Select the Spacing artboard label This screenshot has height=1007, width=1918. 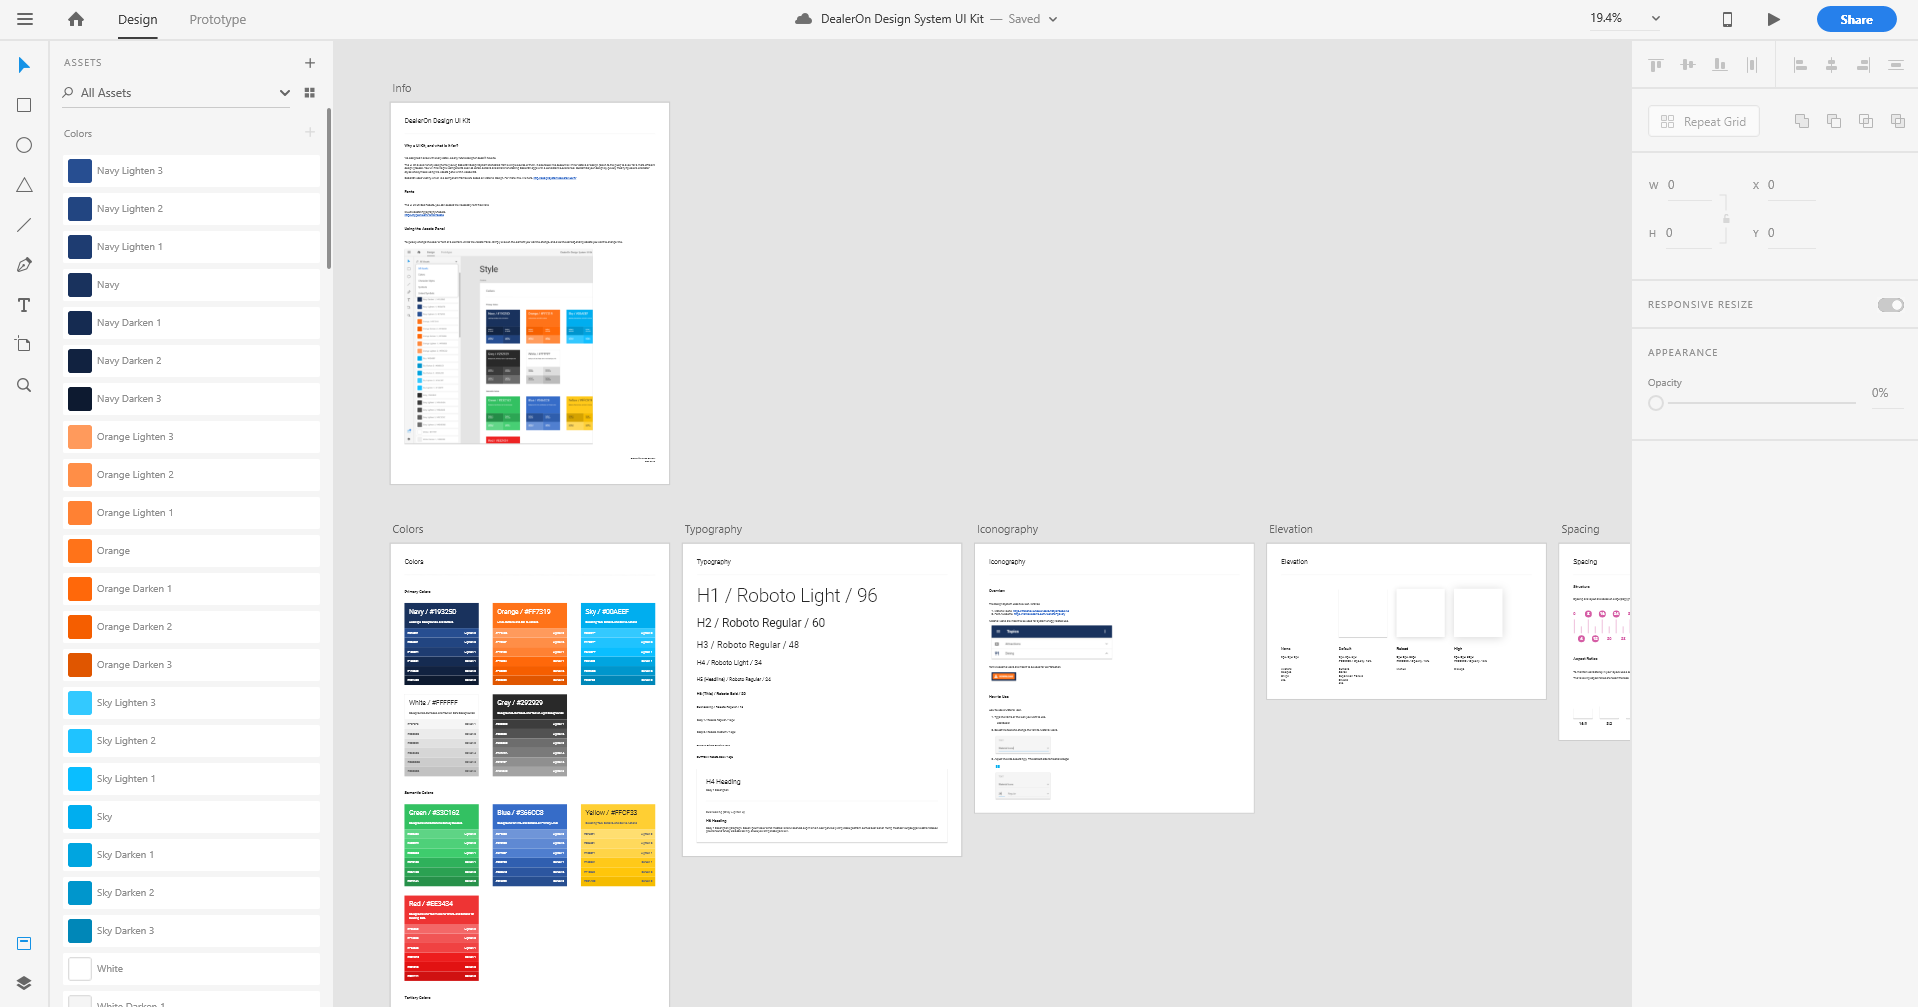tap(1580, 529)
